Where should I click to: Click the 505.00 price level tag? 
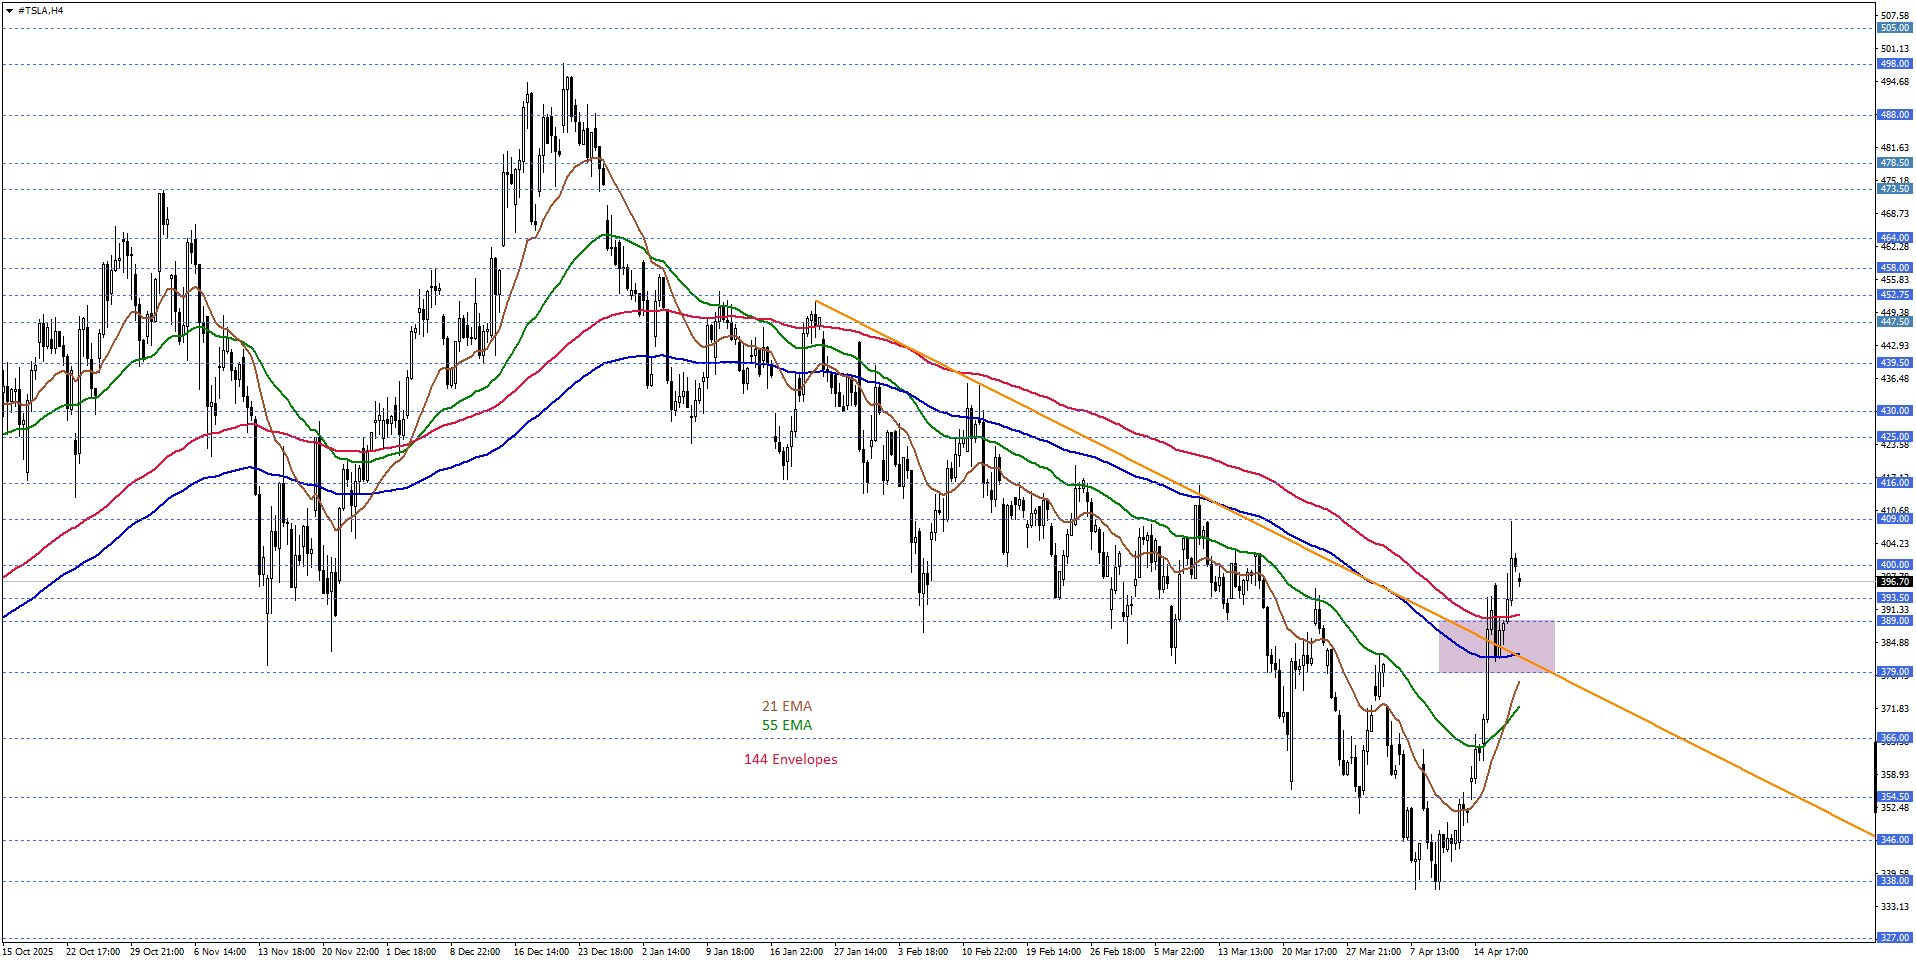pos(1894,28)
